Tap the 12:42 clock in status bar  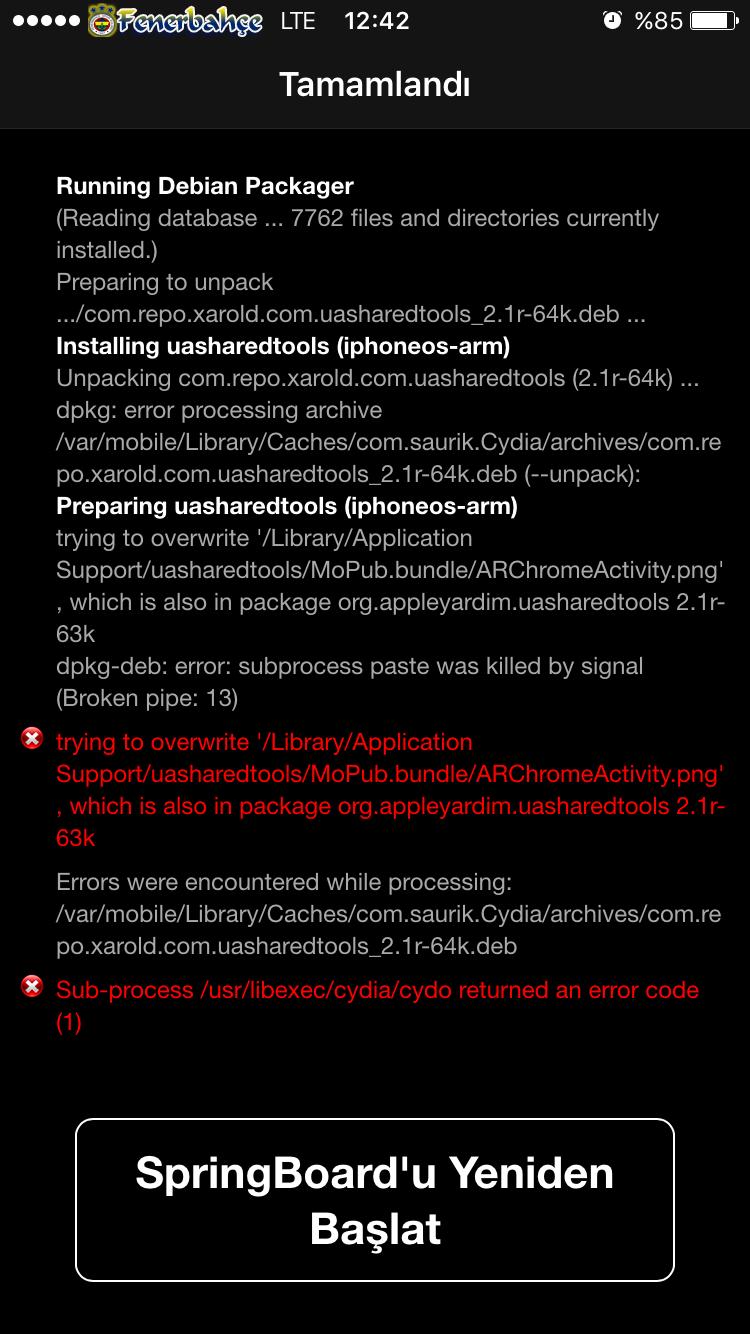pyautogui.click(x=376, y=21)
